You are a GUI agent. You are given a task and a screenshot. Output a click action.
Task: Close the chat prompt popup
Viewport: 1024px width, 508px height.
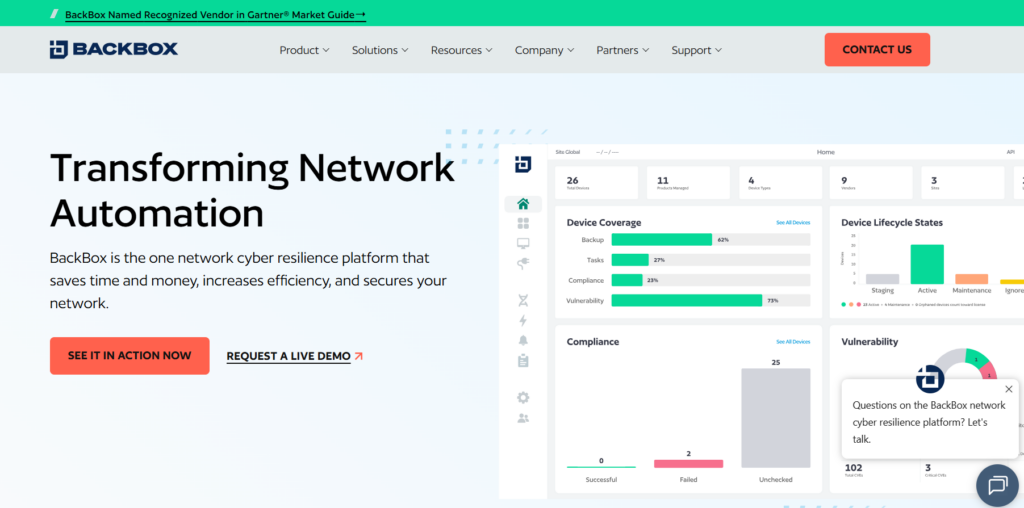pos(1008,389)
